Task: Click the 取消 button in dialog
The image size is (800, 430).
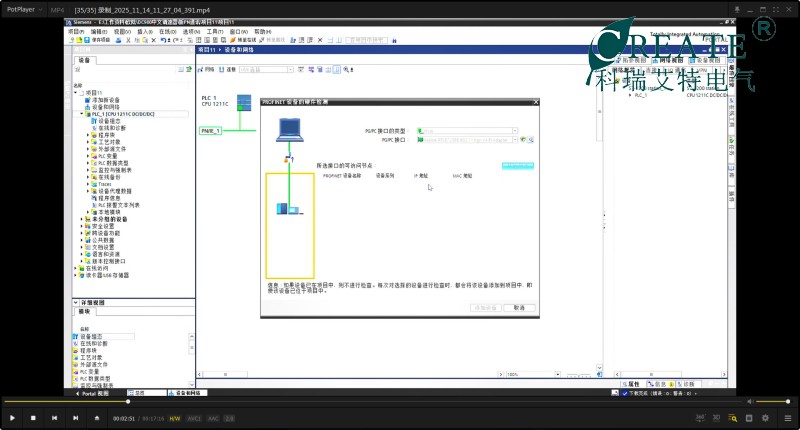Action: tap(519, 308)
